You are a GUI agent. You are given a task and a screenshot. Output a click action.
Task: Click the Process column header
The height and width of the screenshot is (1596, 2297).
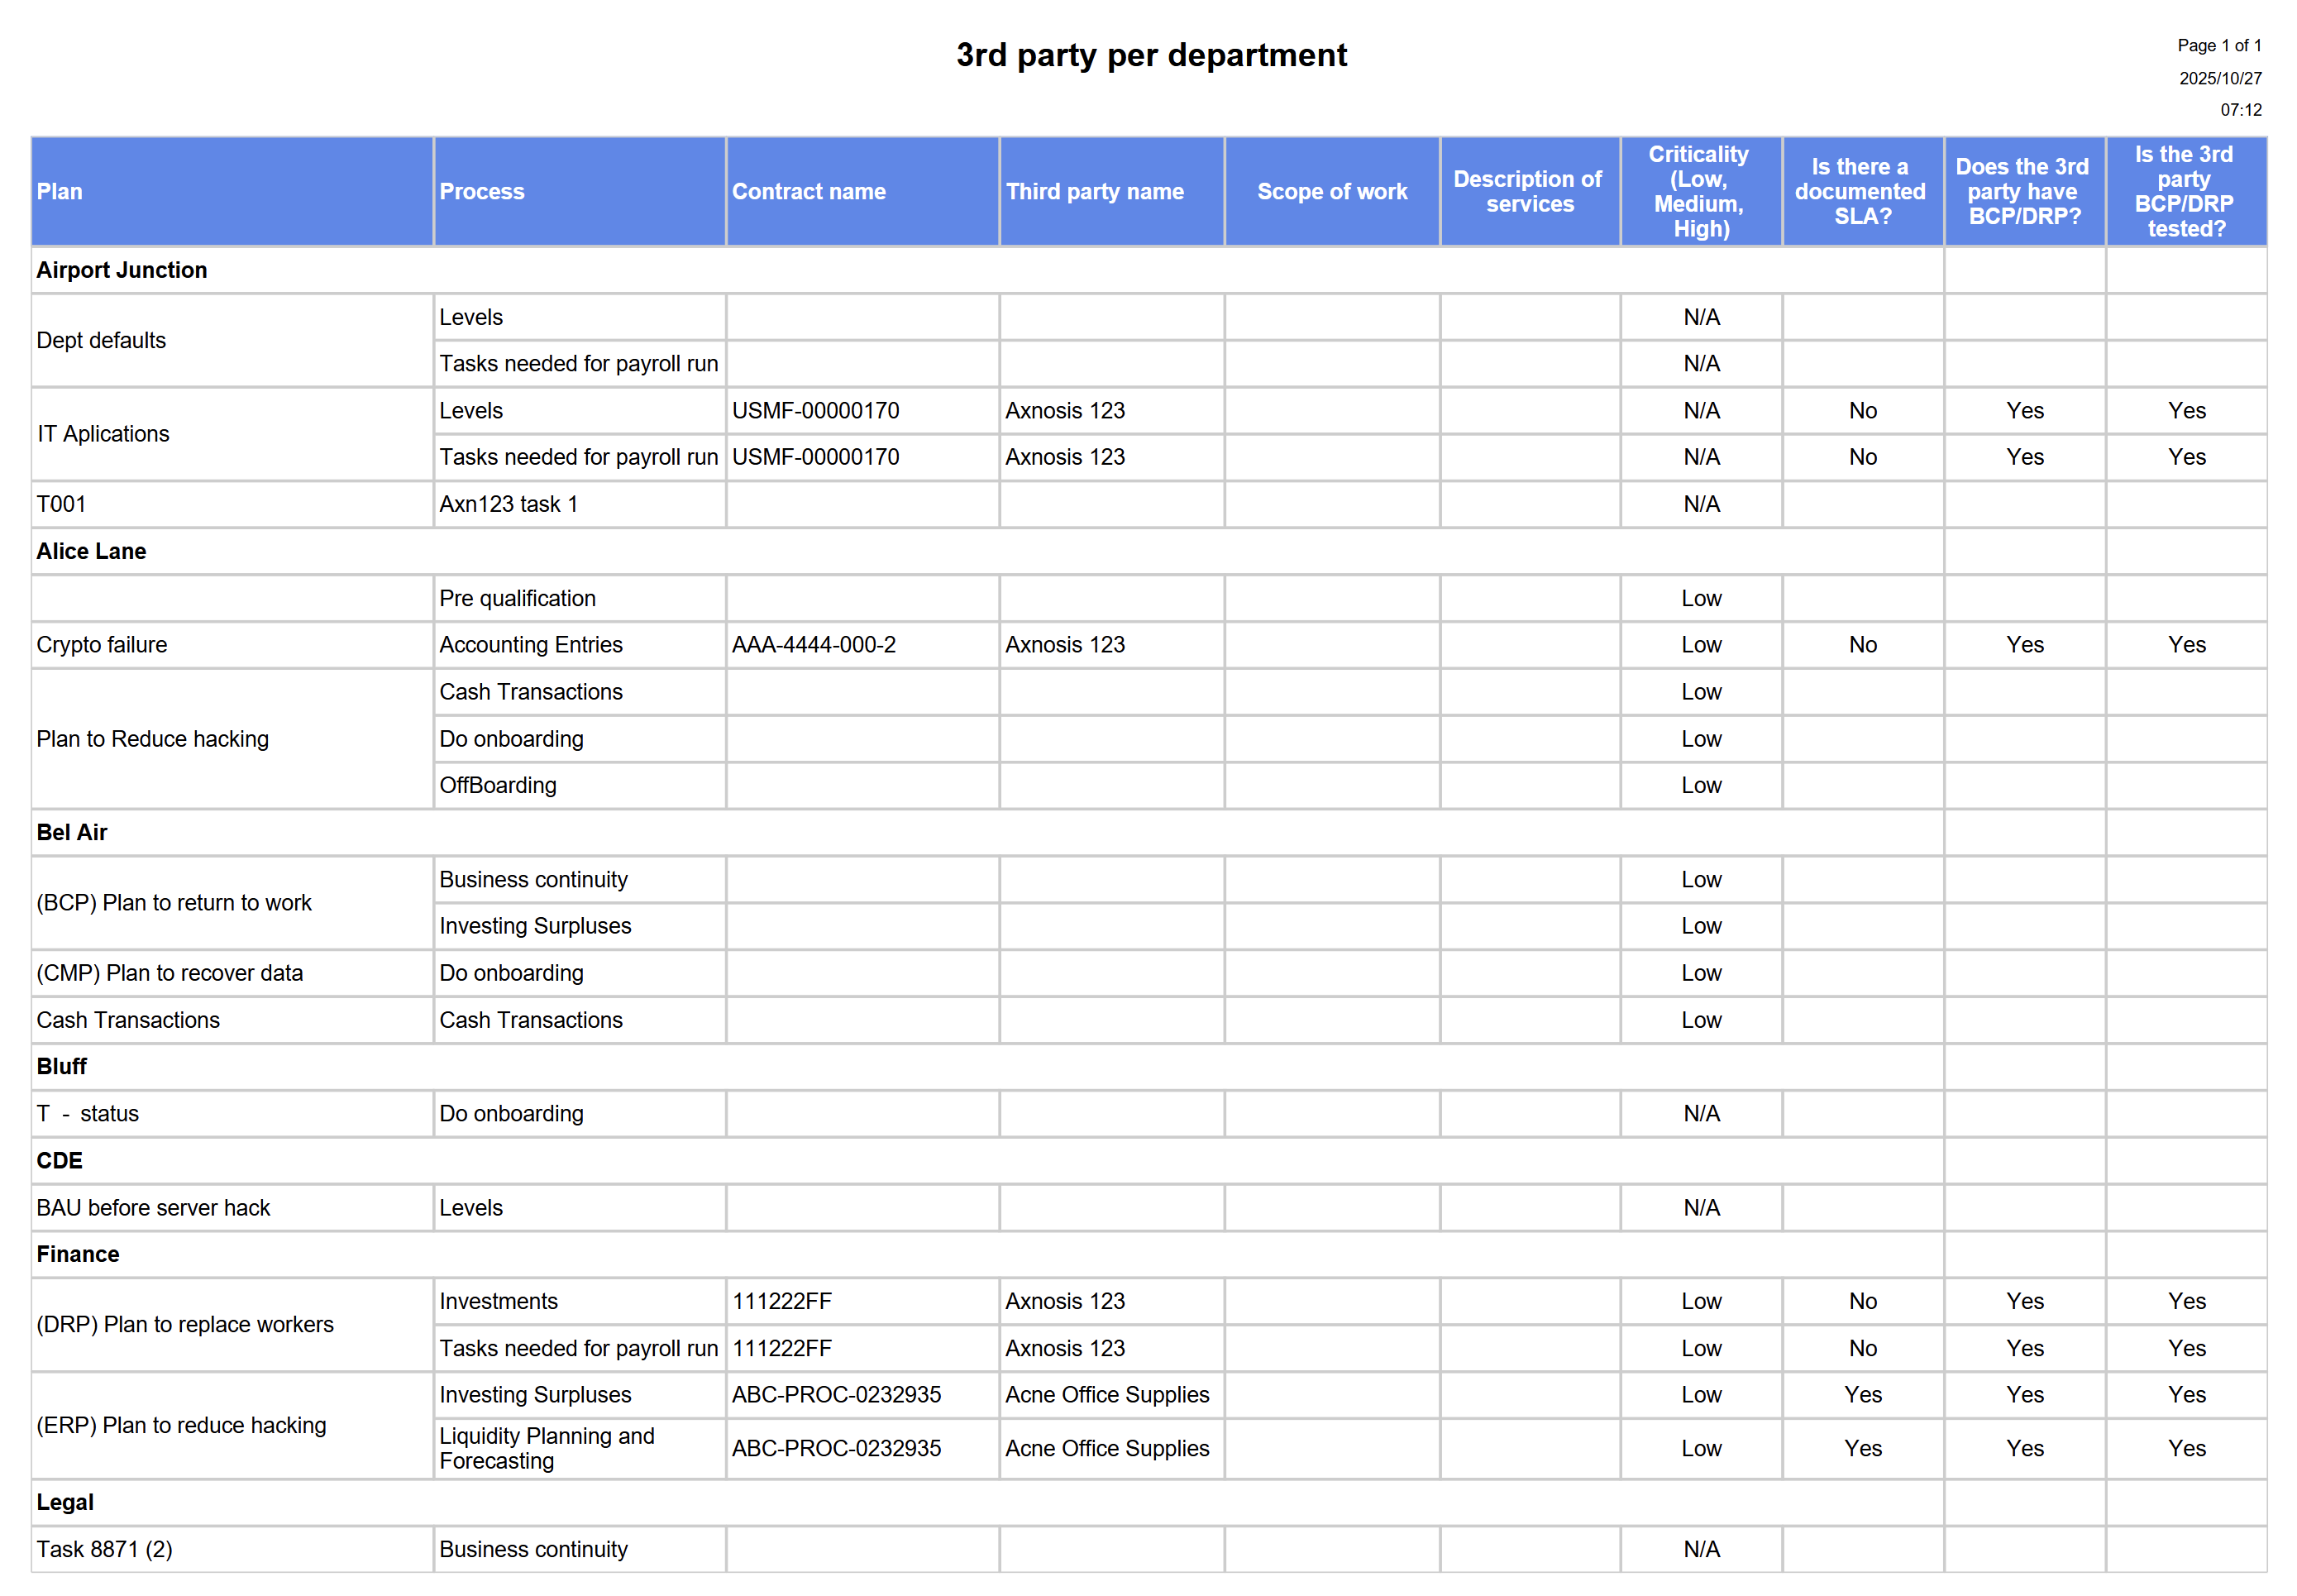coord(481,191)
